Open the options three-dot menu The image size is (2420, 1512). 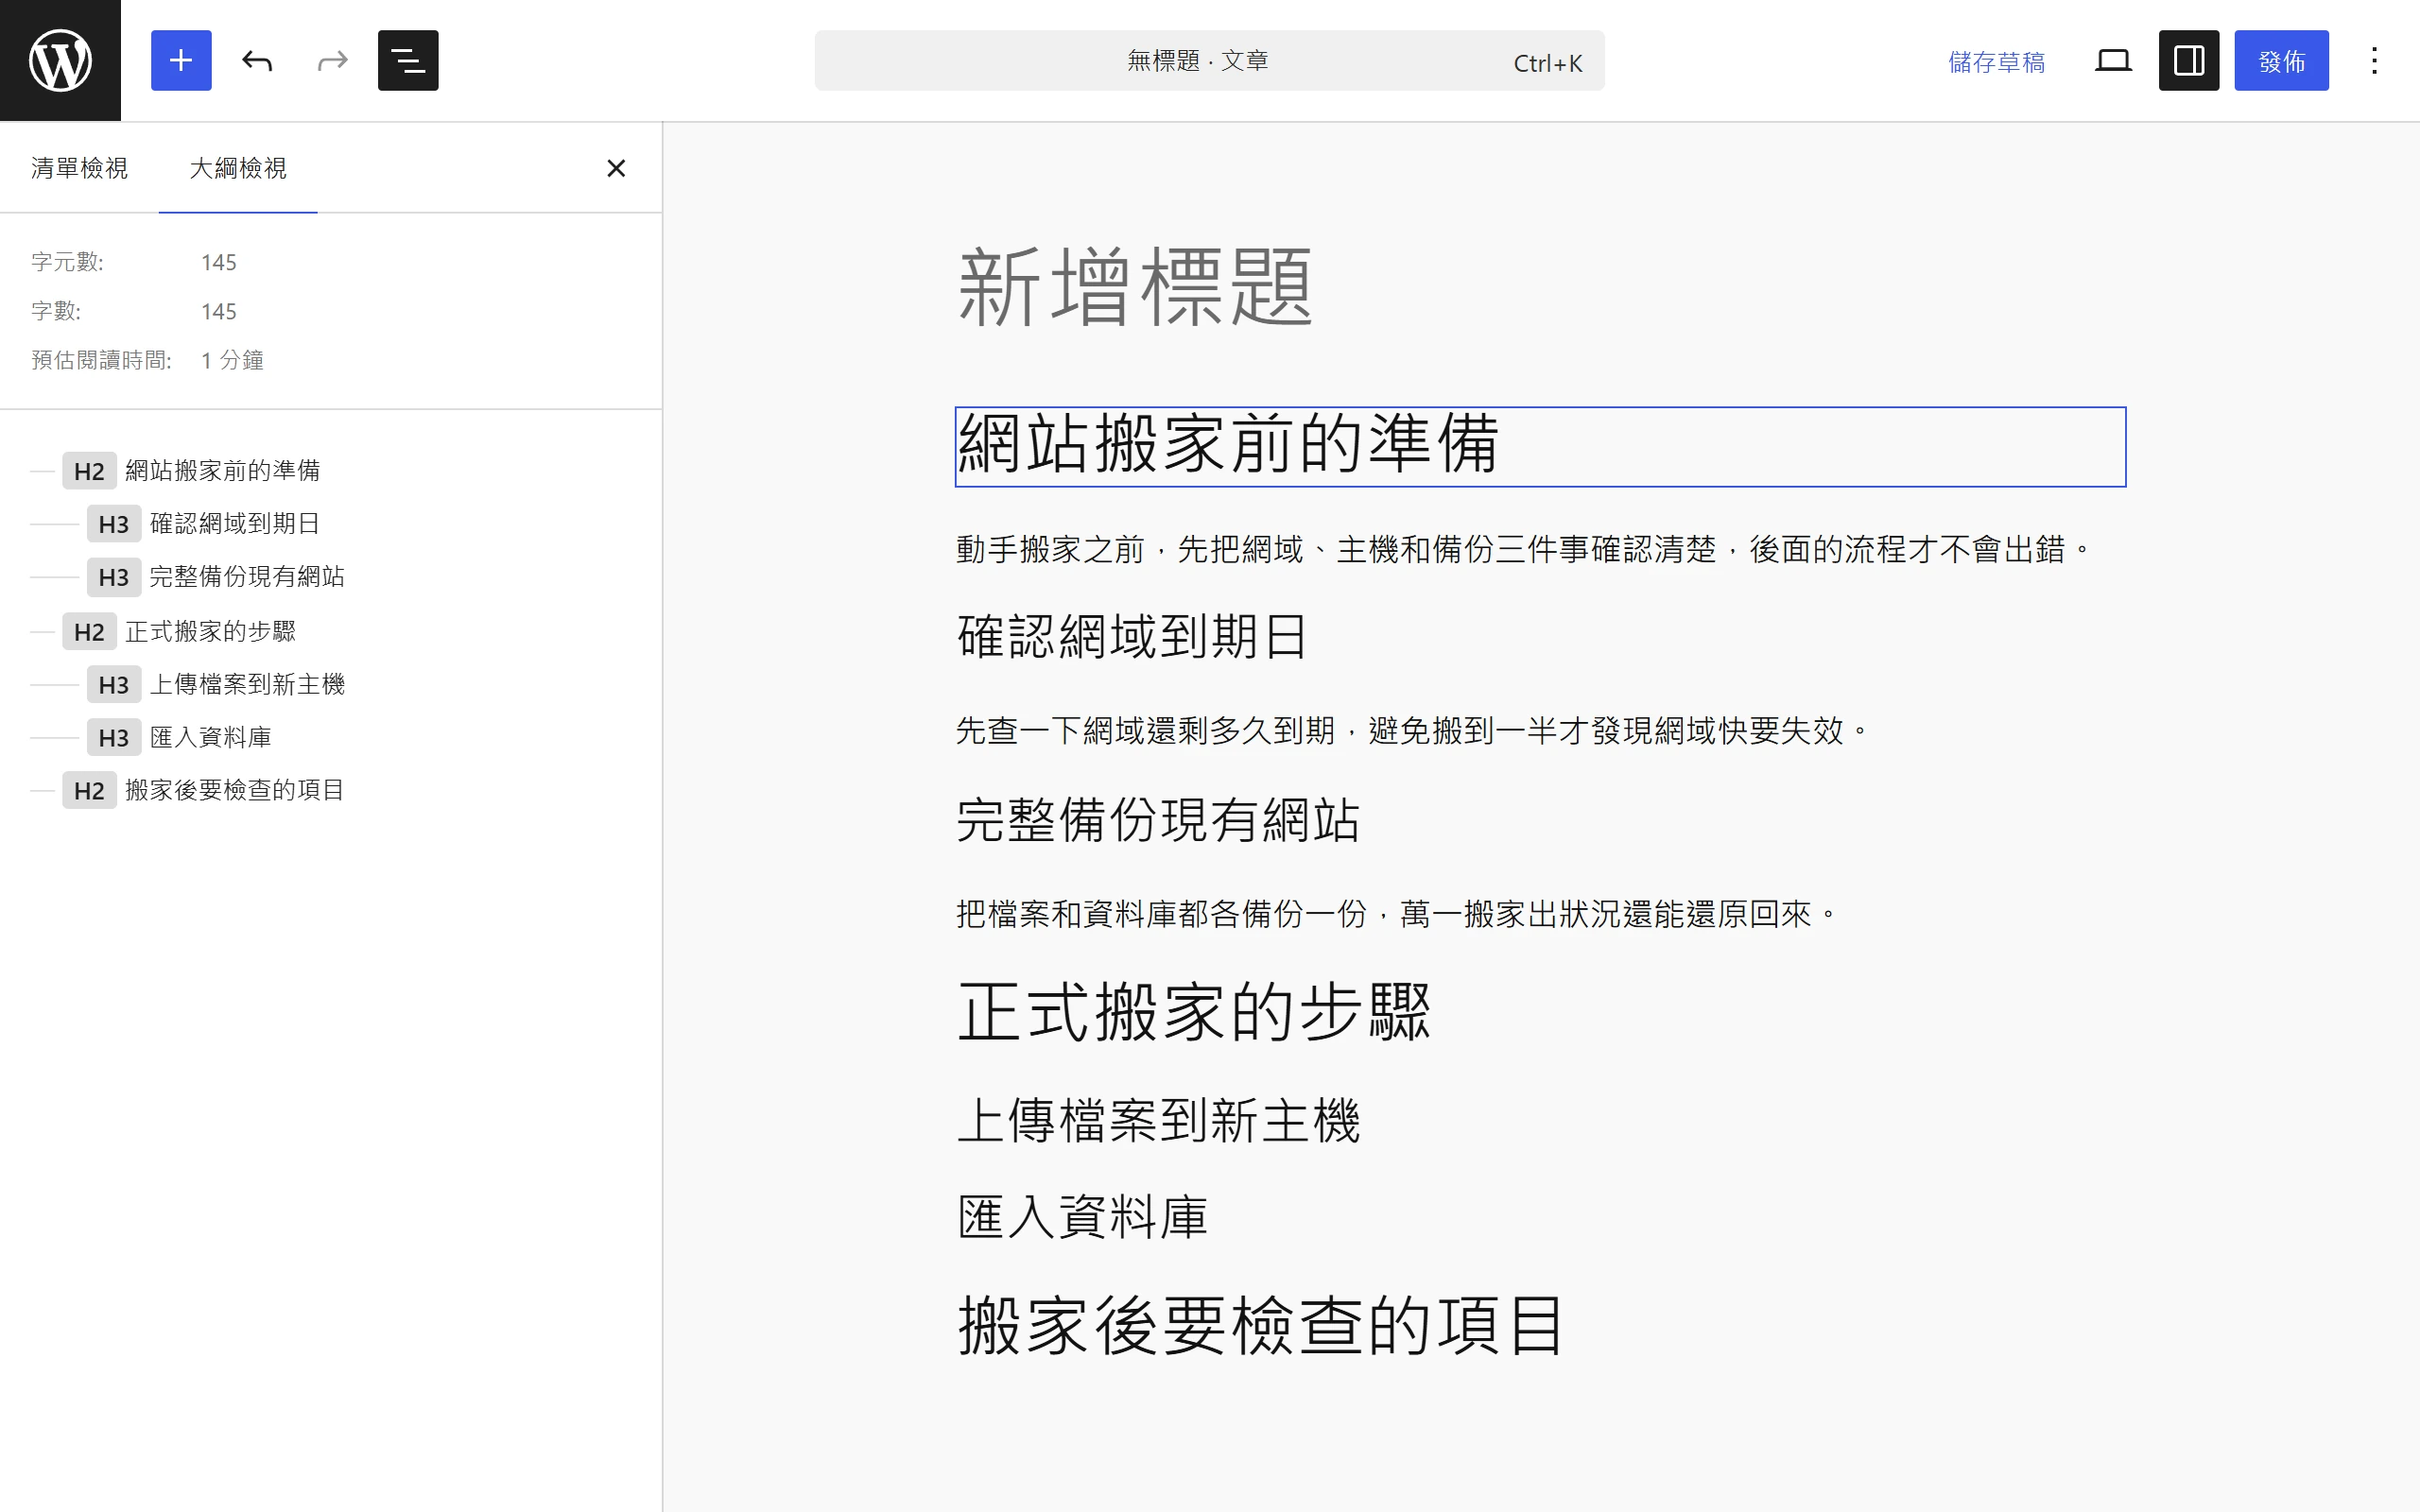pos(2374,60)
